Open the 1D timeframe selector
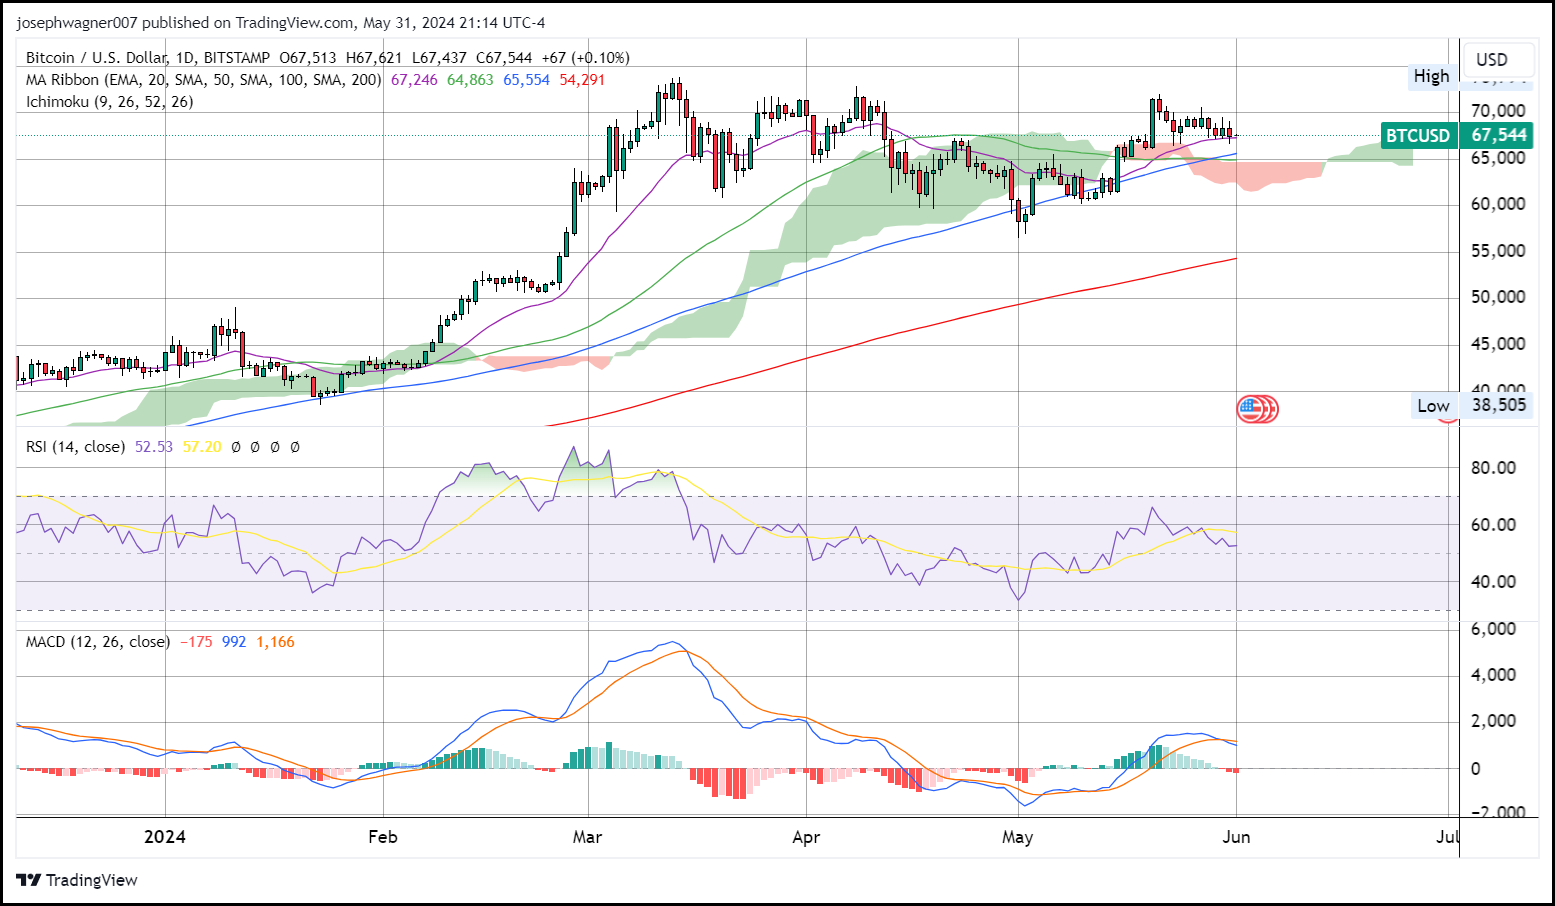 click(185, 57)
